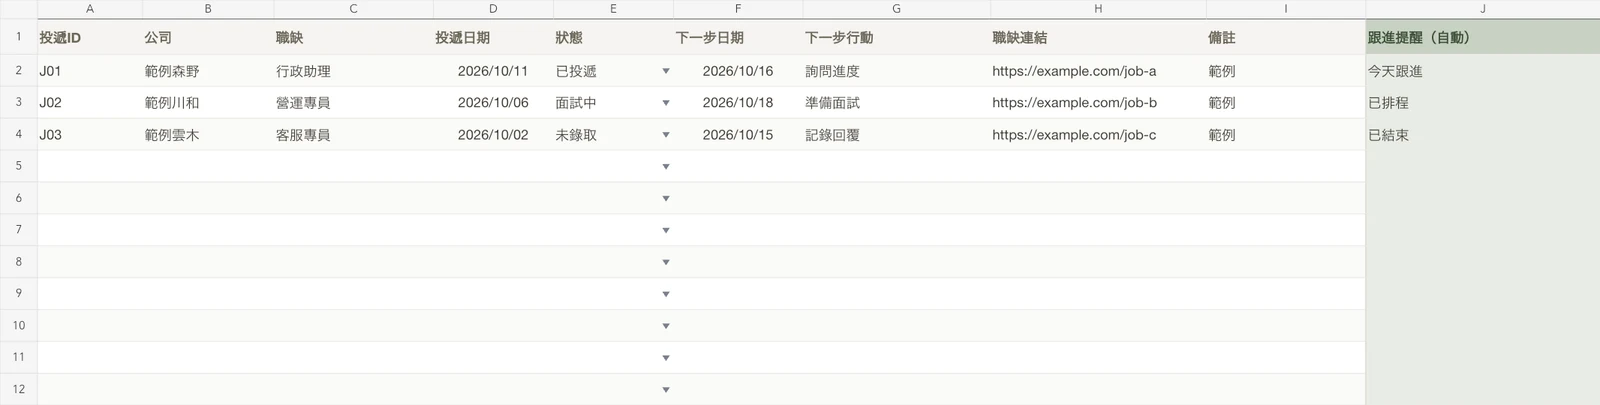This screenshot has width=1600, height=405.
Task: Open status dropdown for row J02
Action: tap(666, 103)
